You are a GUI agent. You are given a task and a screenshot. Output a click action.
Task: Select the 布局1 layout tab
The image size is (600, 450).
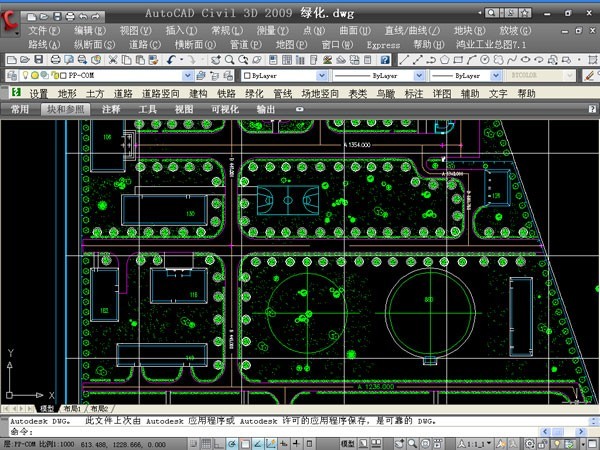coord(73,409)
